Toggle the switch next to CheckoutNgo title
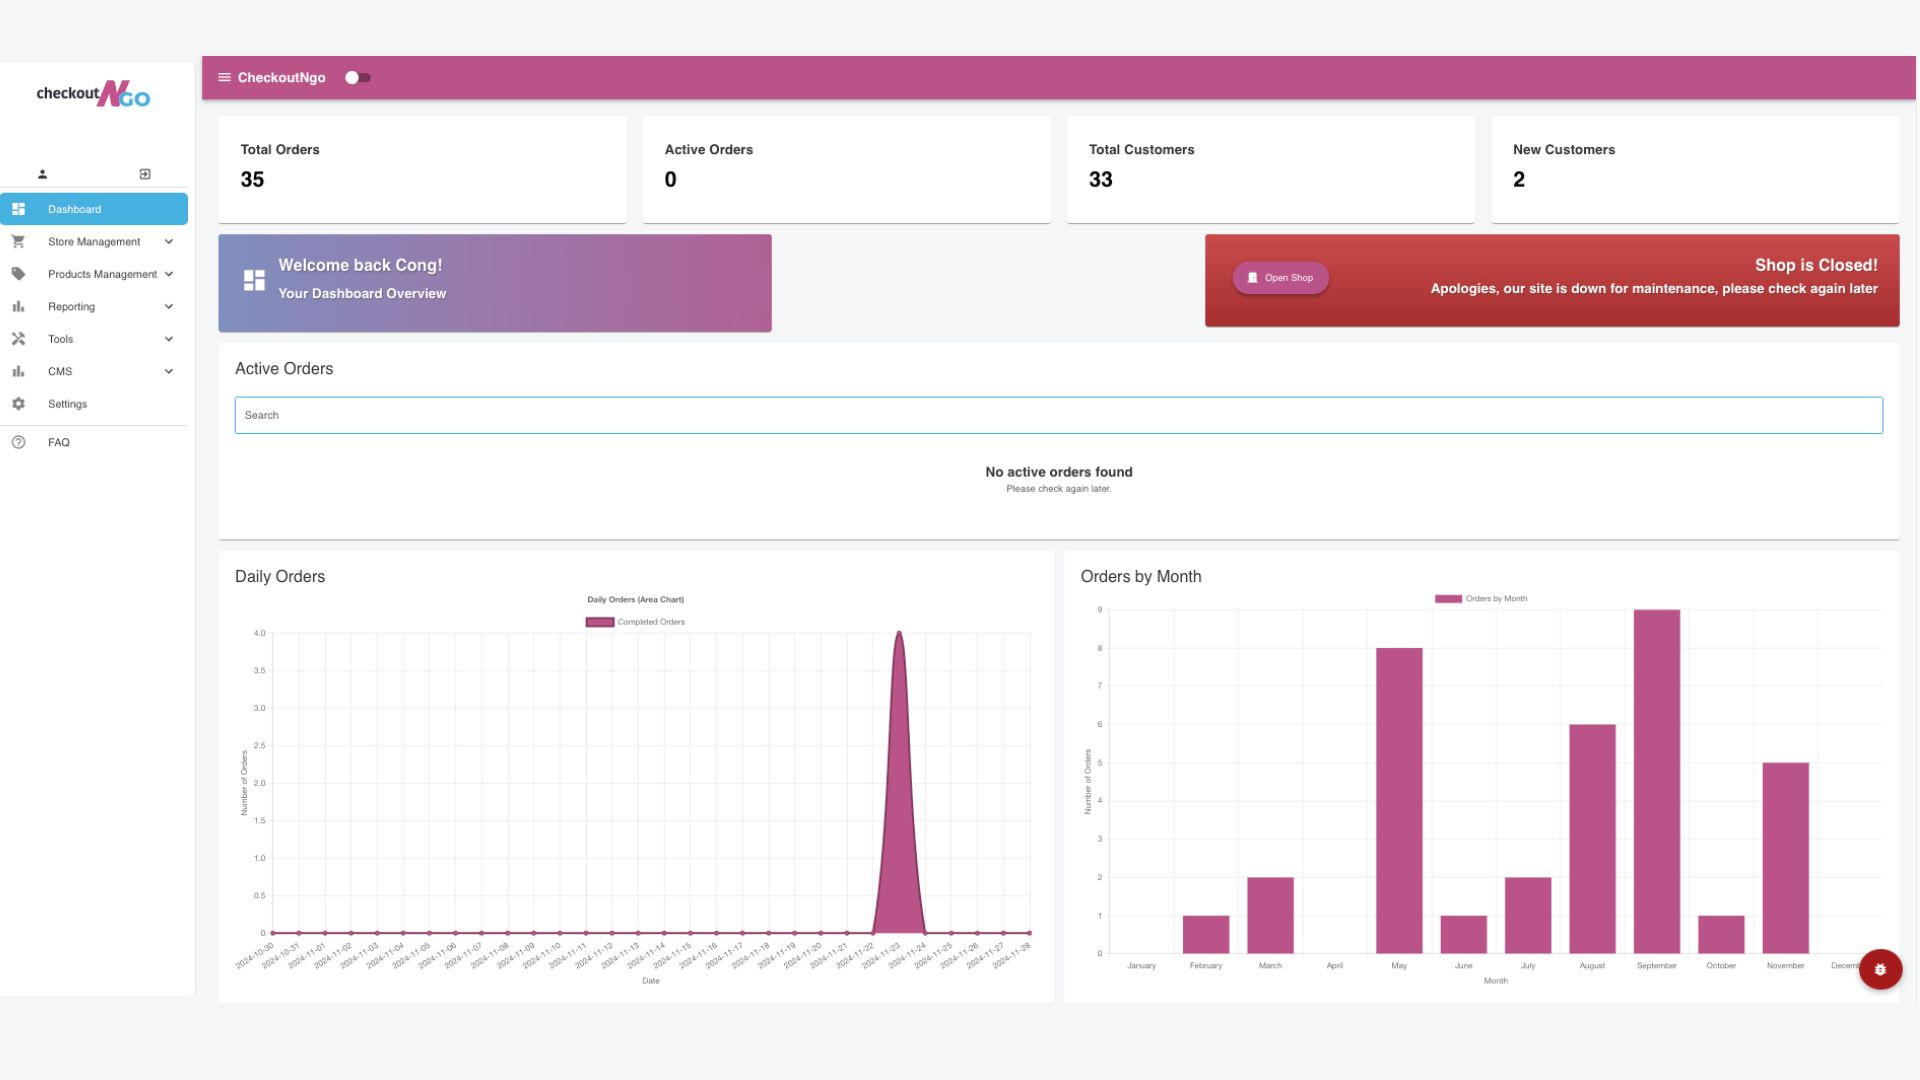Image resolution: width=1920 pixels, height=1080 pixels. [x=357, y=78]
